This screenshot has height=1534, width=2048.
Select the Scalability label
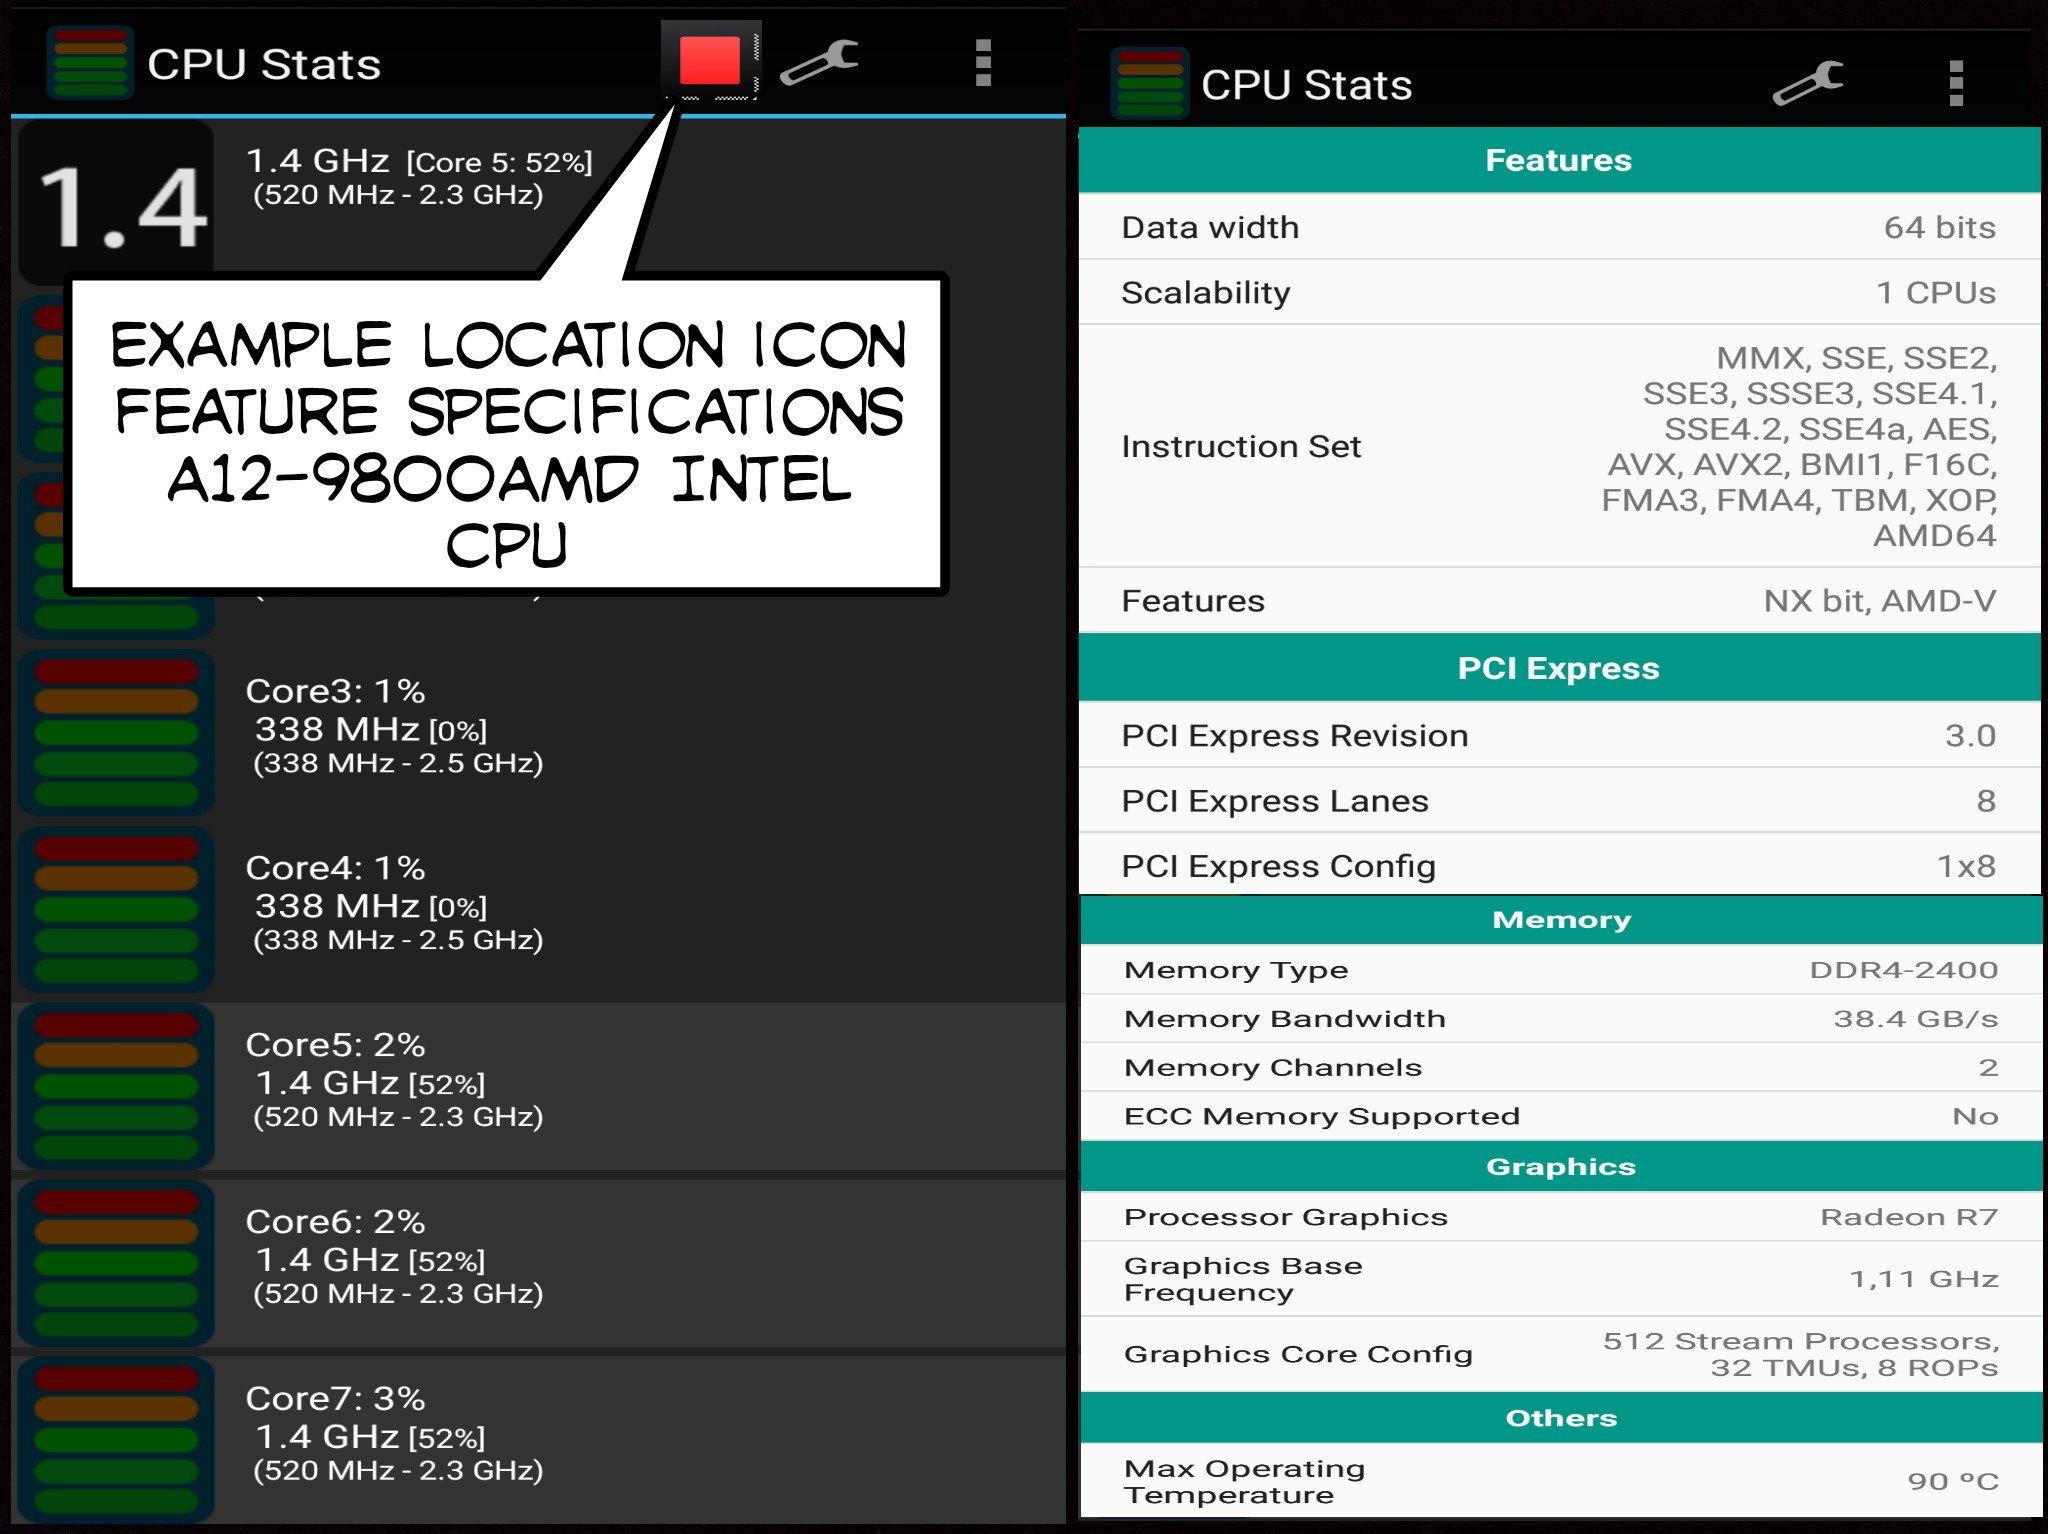tap(1206, 293)
